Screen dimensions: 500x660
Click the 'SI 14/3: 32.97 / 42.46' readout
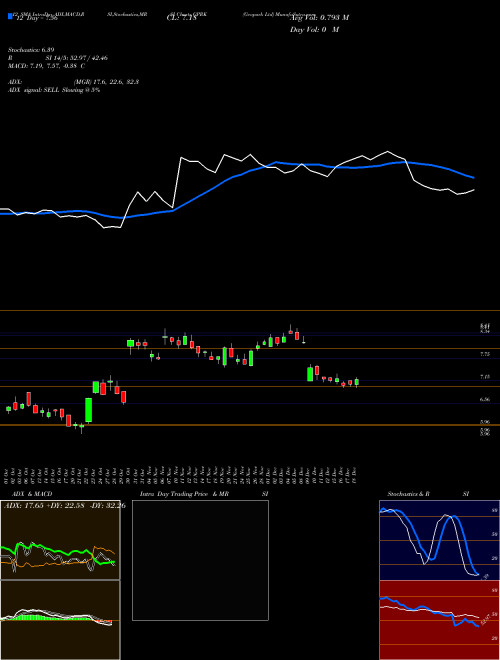click(x=77, y=58)
